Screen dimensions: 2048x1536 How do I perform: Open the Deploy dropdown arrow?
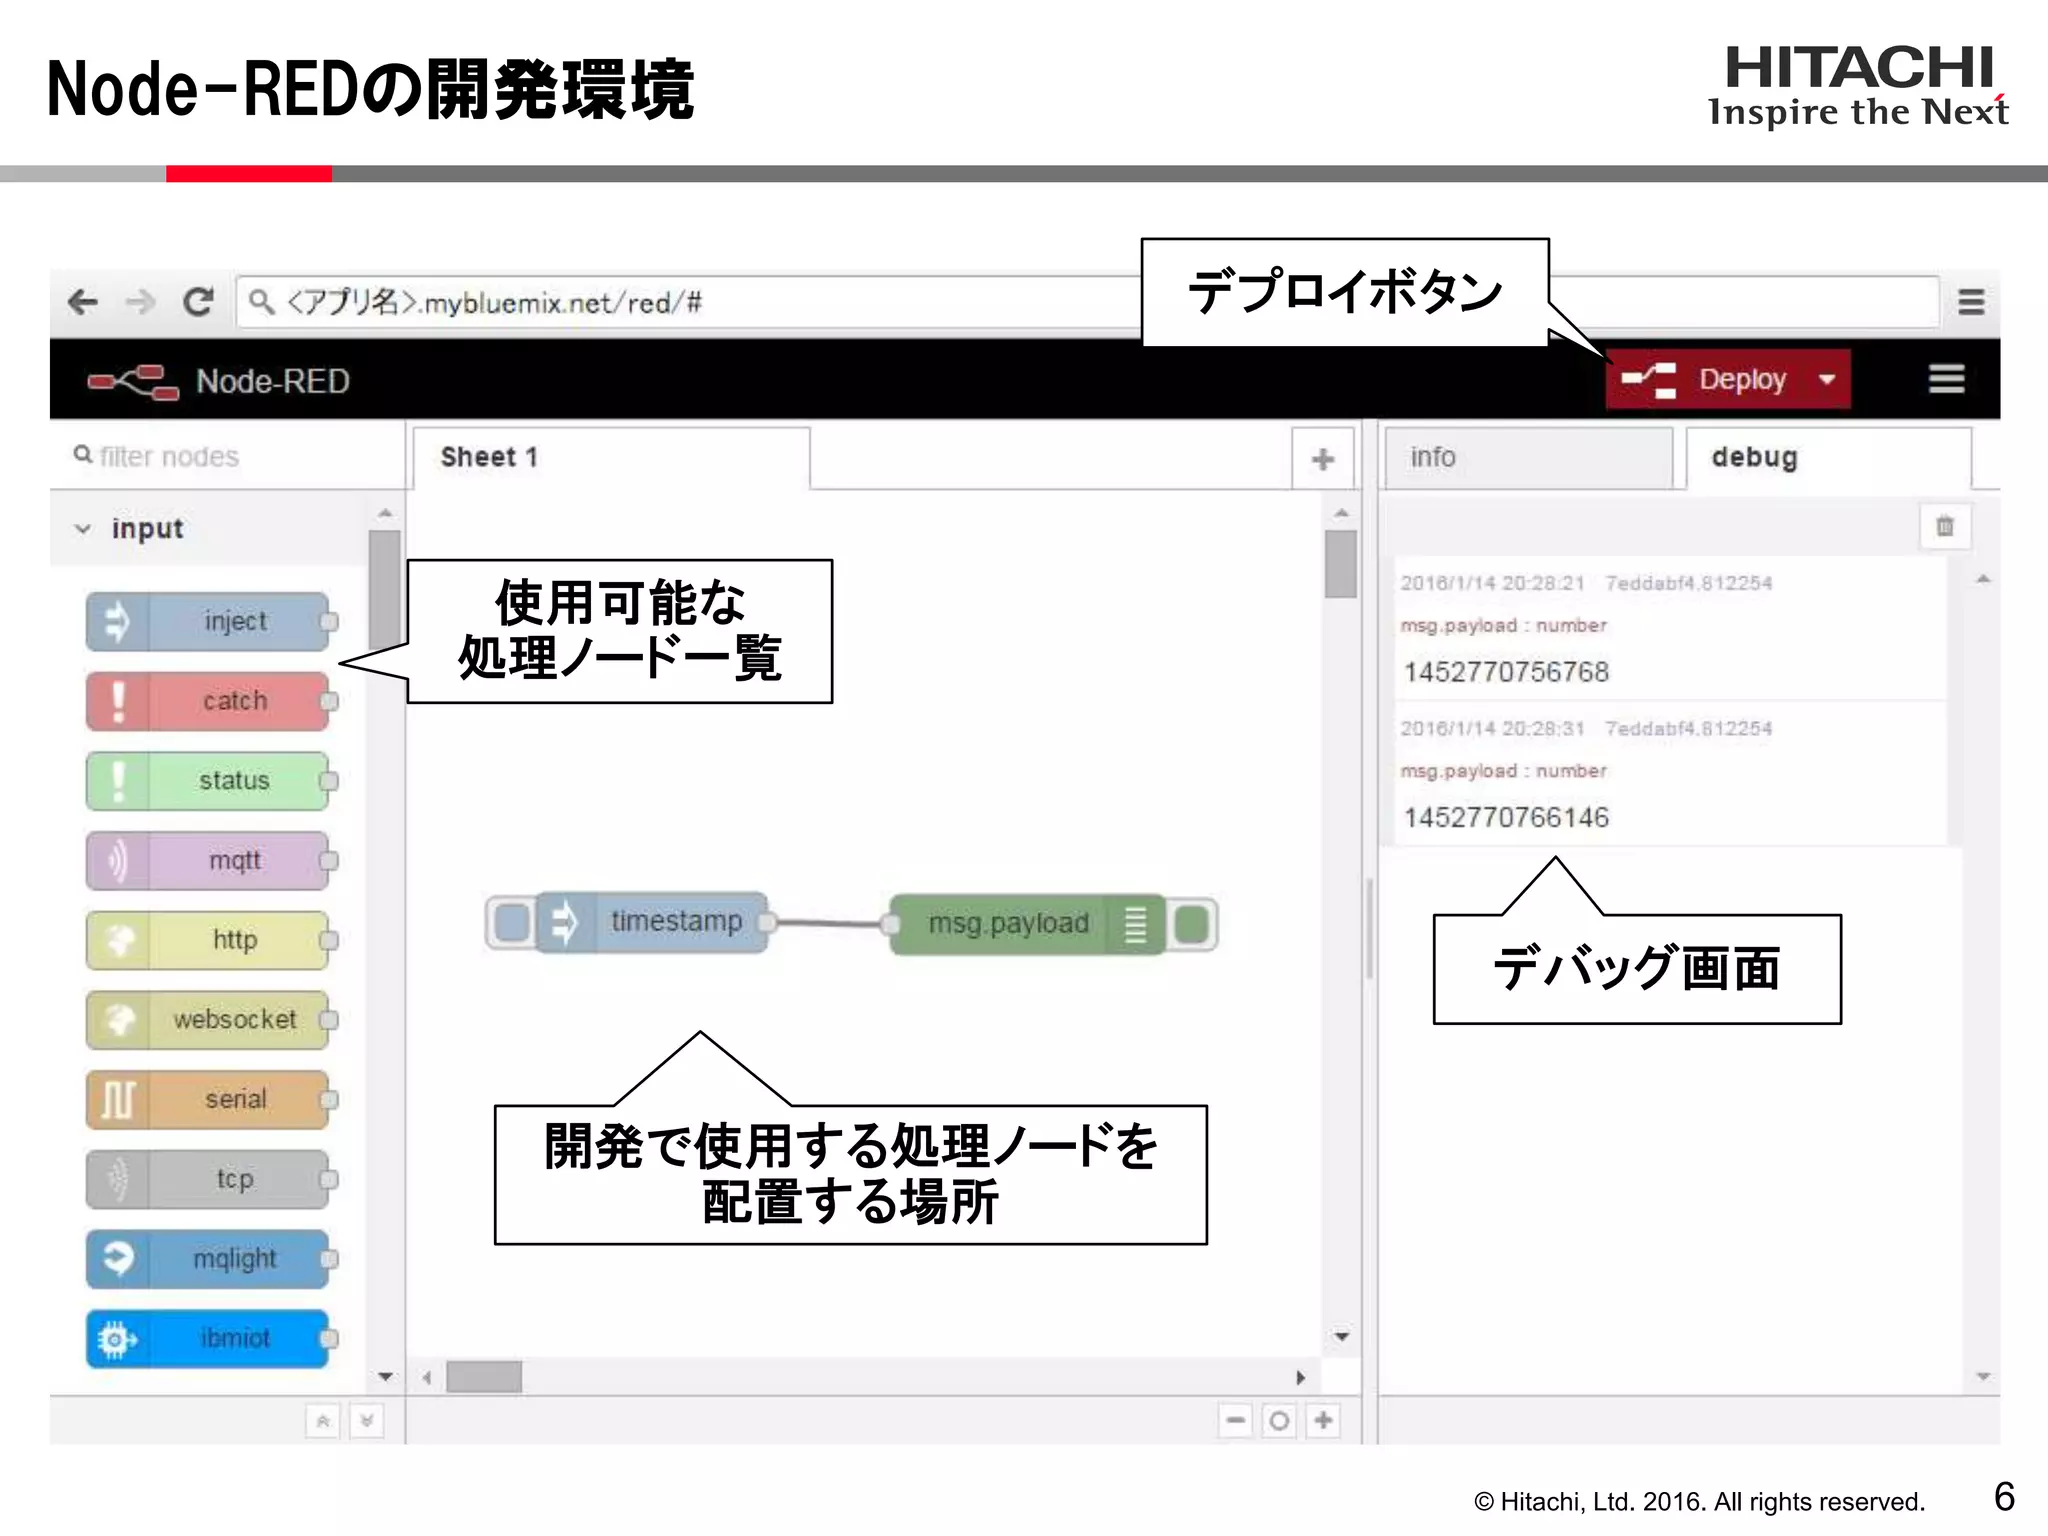click(x=1828, y=379)
